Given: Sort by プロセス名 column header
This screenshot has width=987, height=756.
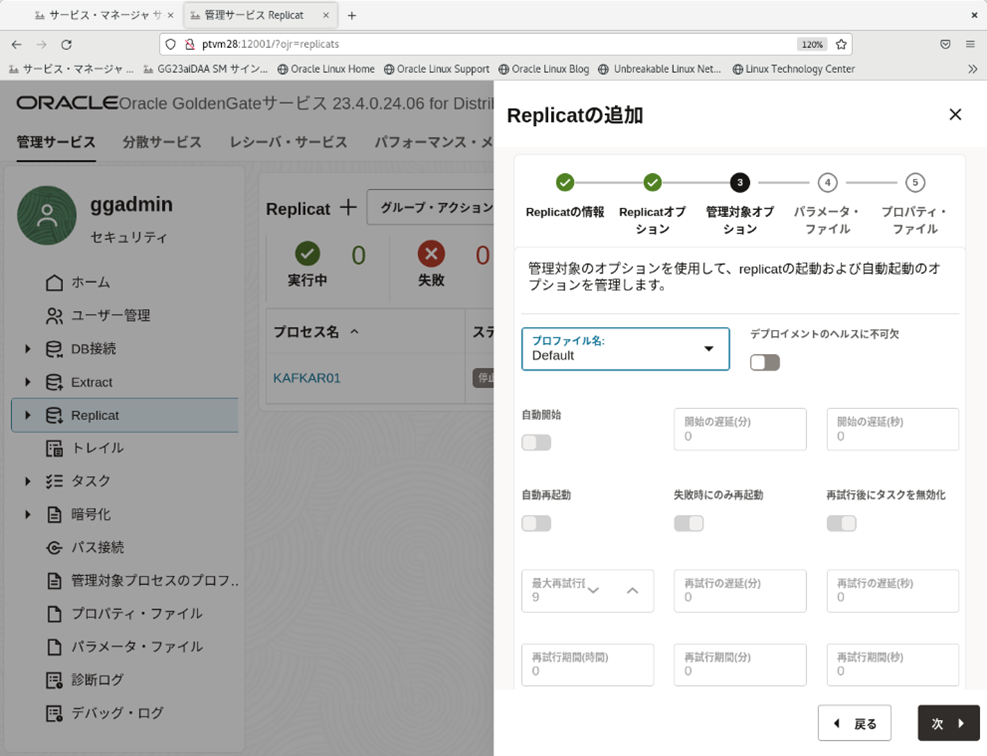Looking at the screenshot, I should pos(307,332).
